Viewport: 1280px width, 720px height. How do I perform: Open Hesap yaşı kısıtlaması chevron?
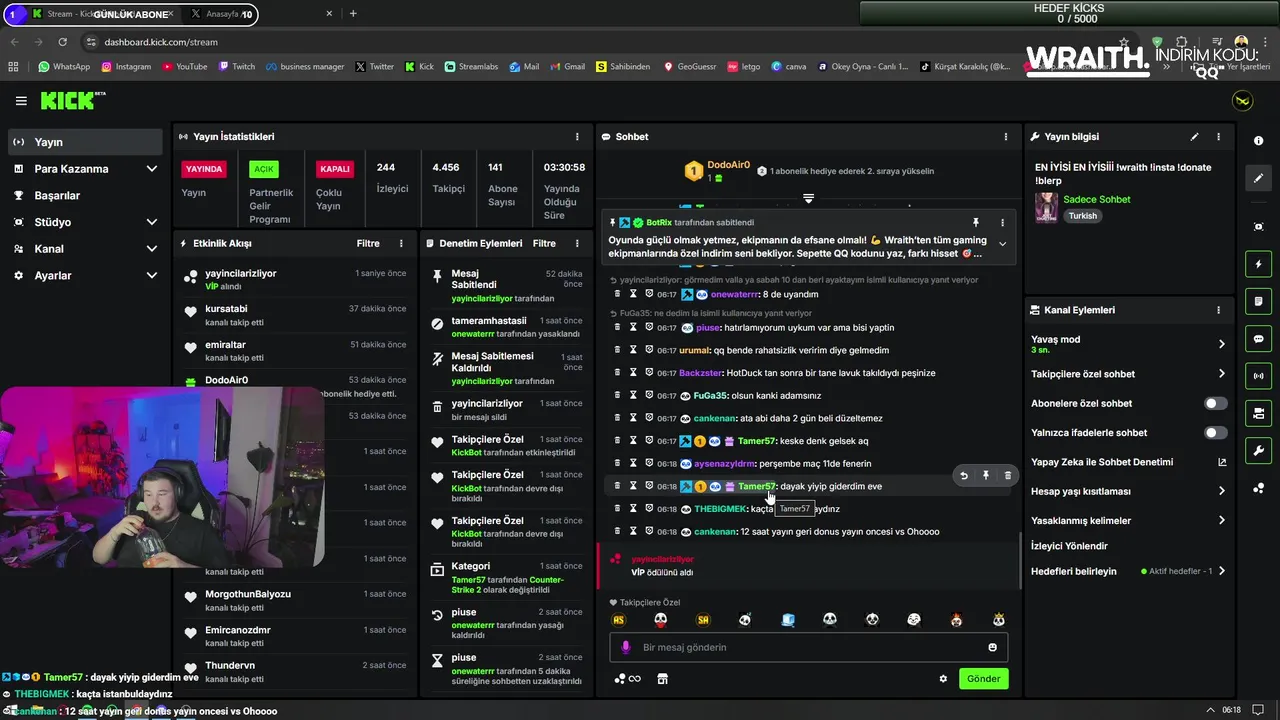coord(1221,491)
